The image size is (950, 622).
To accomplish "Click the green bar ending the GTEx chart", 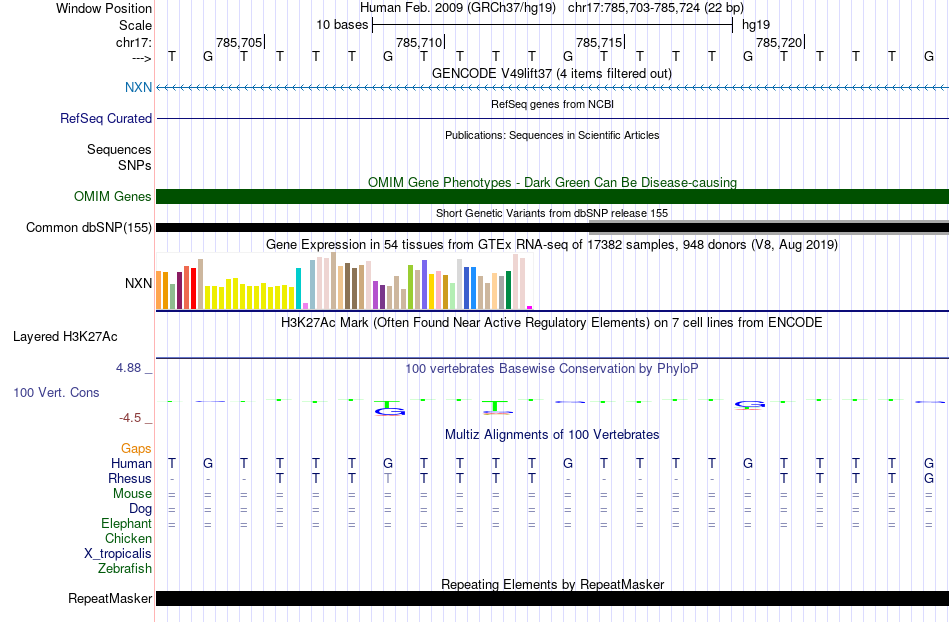I will [x=508, y=290].
